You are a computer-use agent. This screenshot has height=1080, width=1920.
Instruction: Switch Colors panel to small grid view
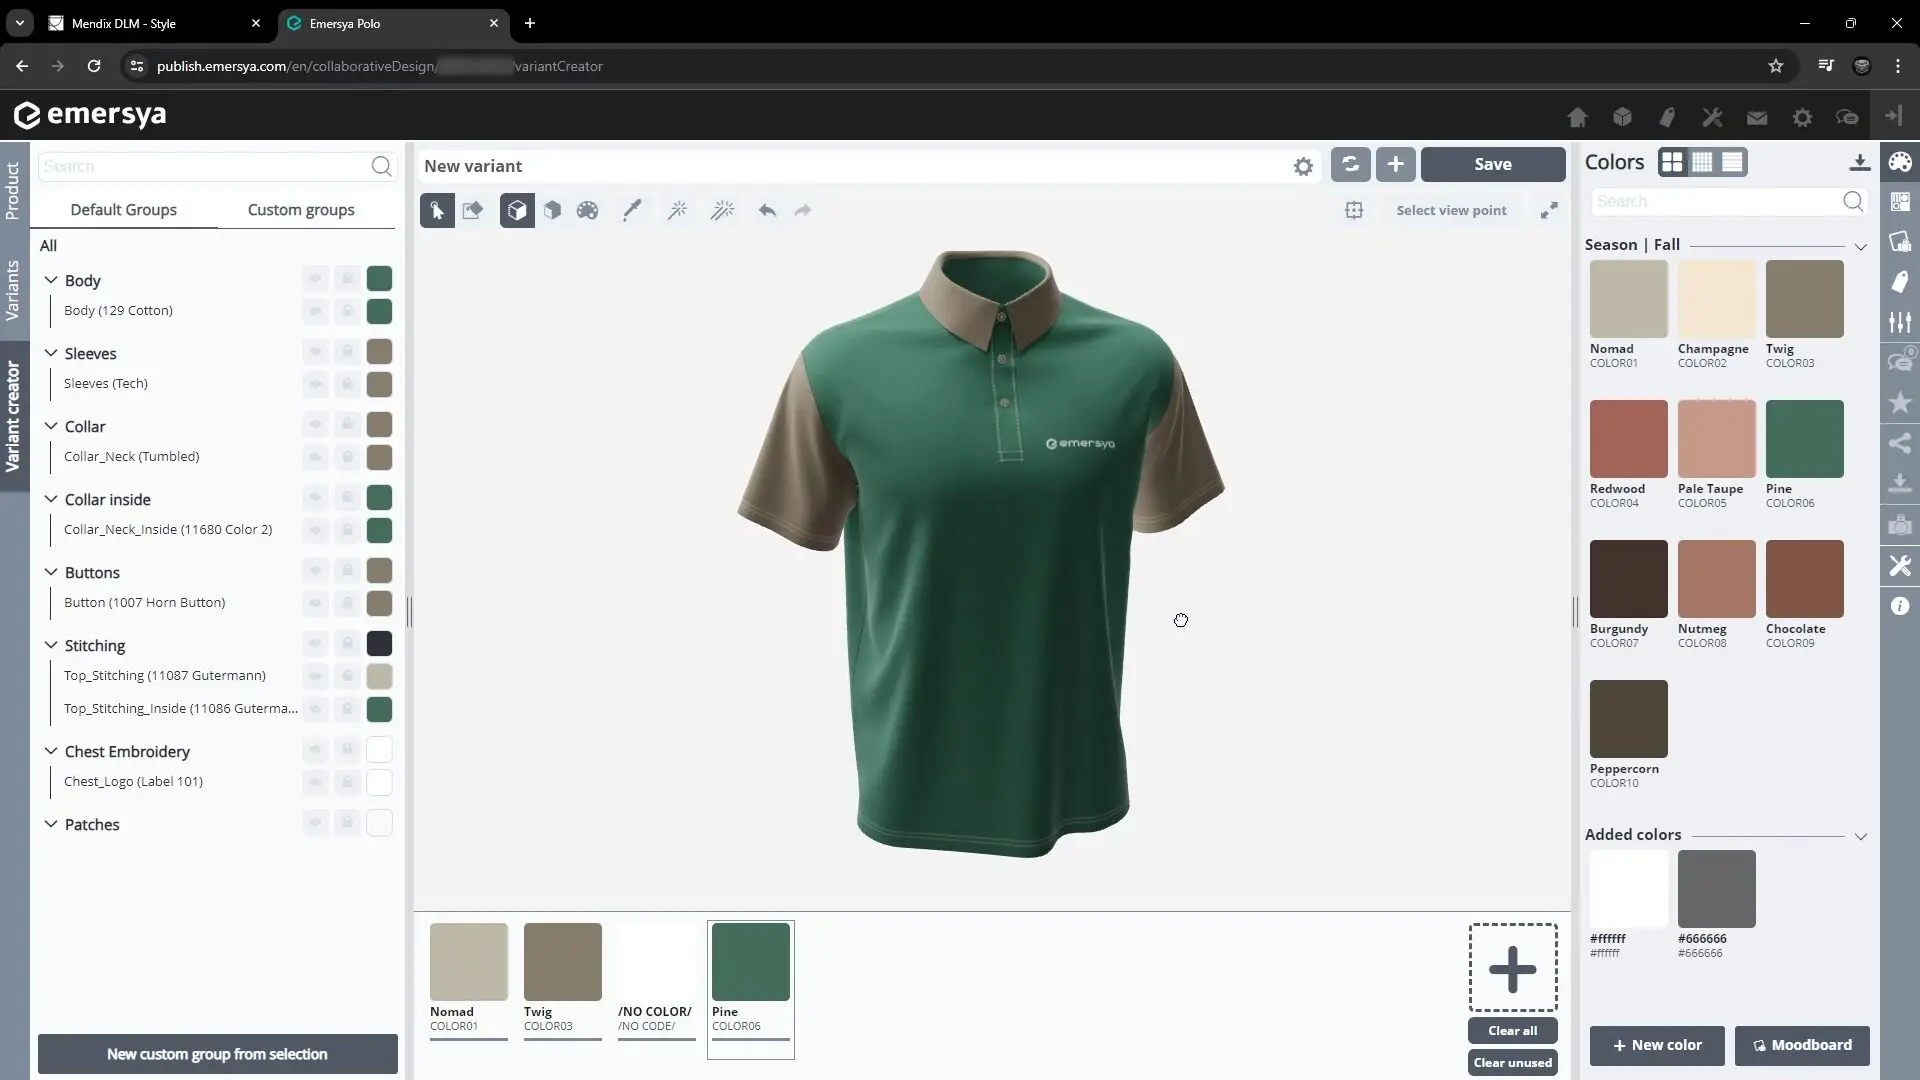click(1702, 162)
